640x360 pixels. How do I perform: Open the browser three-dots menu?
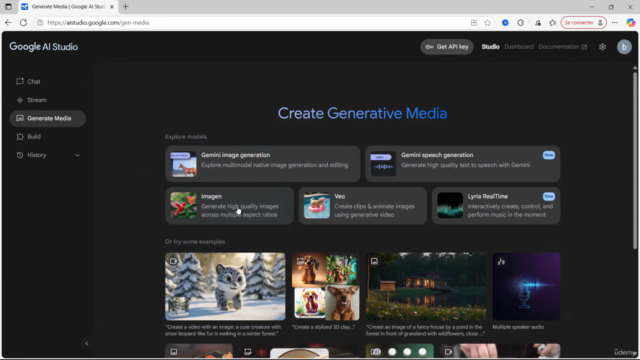pyautogui.click(x=615, y=23)
